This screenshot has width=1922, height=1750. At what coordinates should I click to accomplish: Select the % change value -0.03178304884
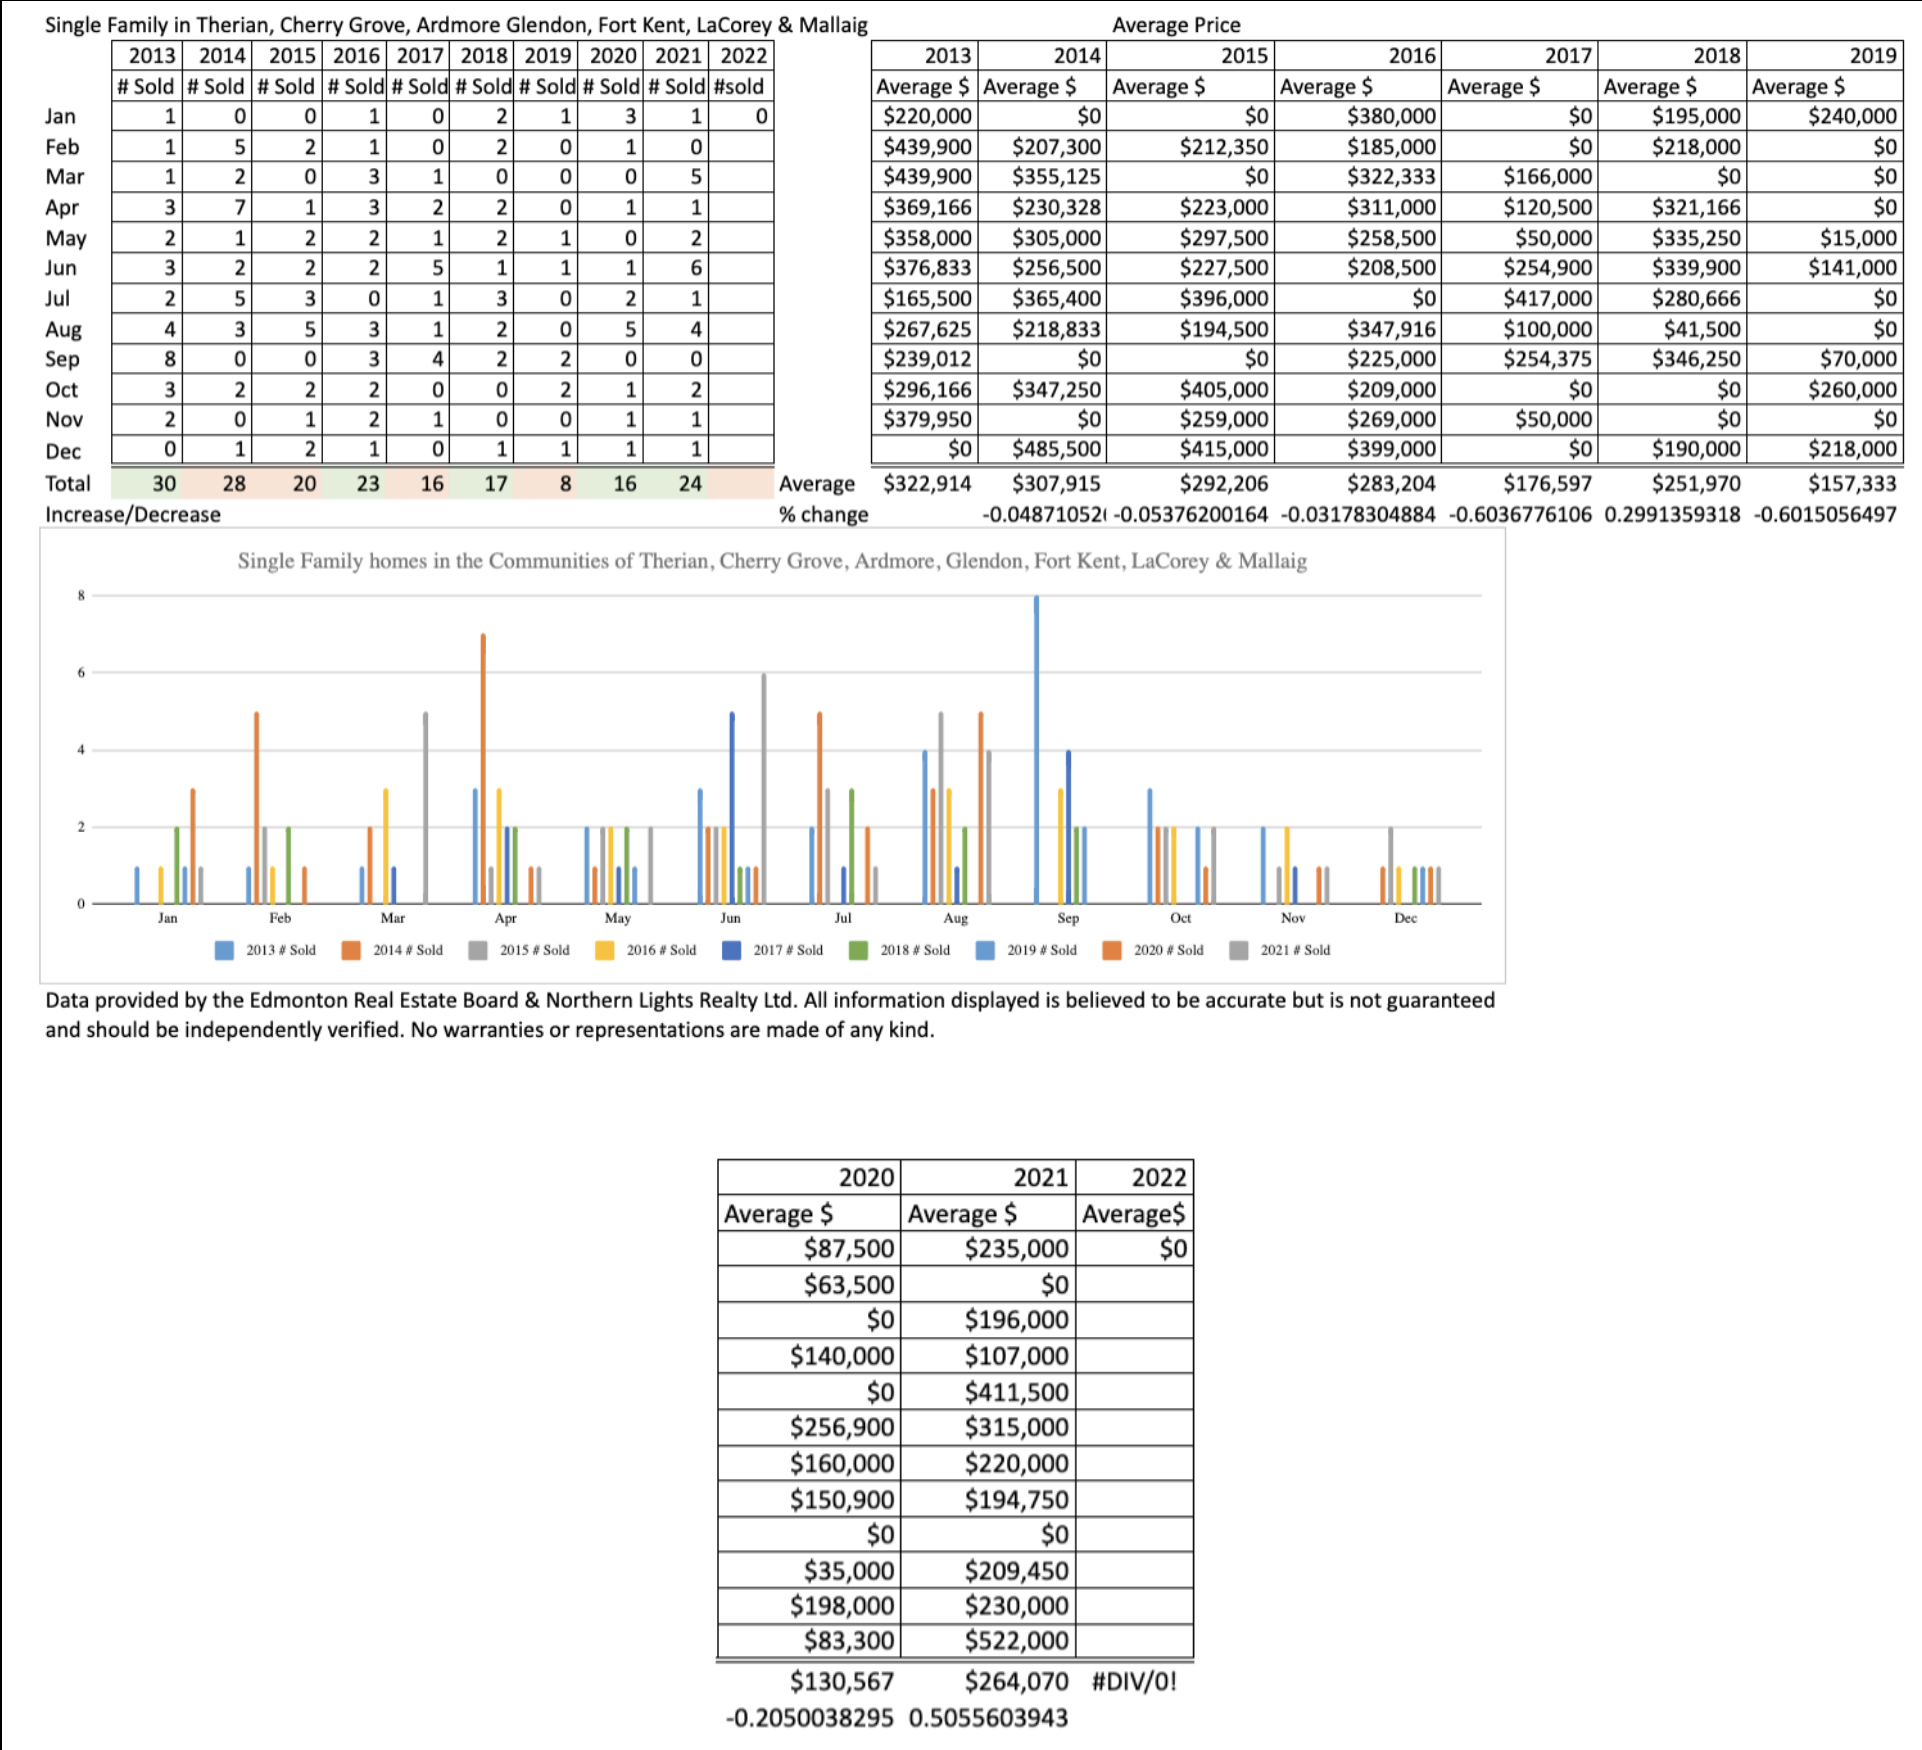coord(1358,515)
